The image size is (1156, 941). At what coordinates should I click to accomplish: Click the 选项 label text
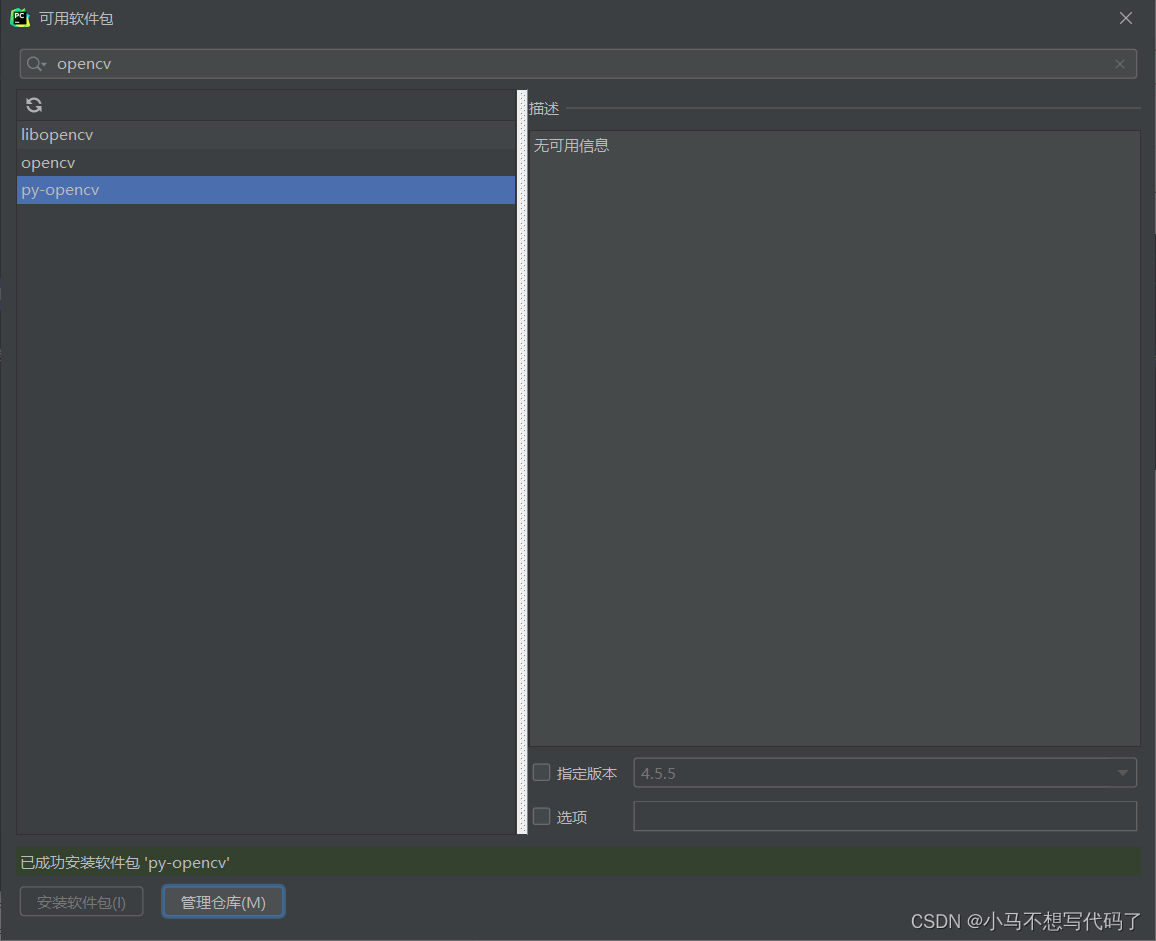tap(572, 817)
